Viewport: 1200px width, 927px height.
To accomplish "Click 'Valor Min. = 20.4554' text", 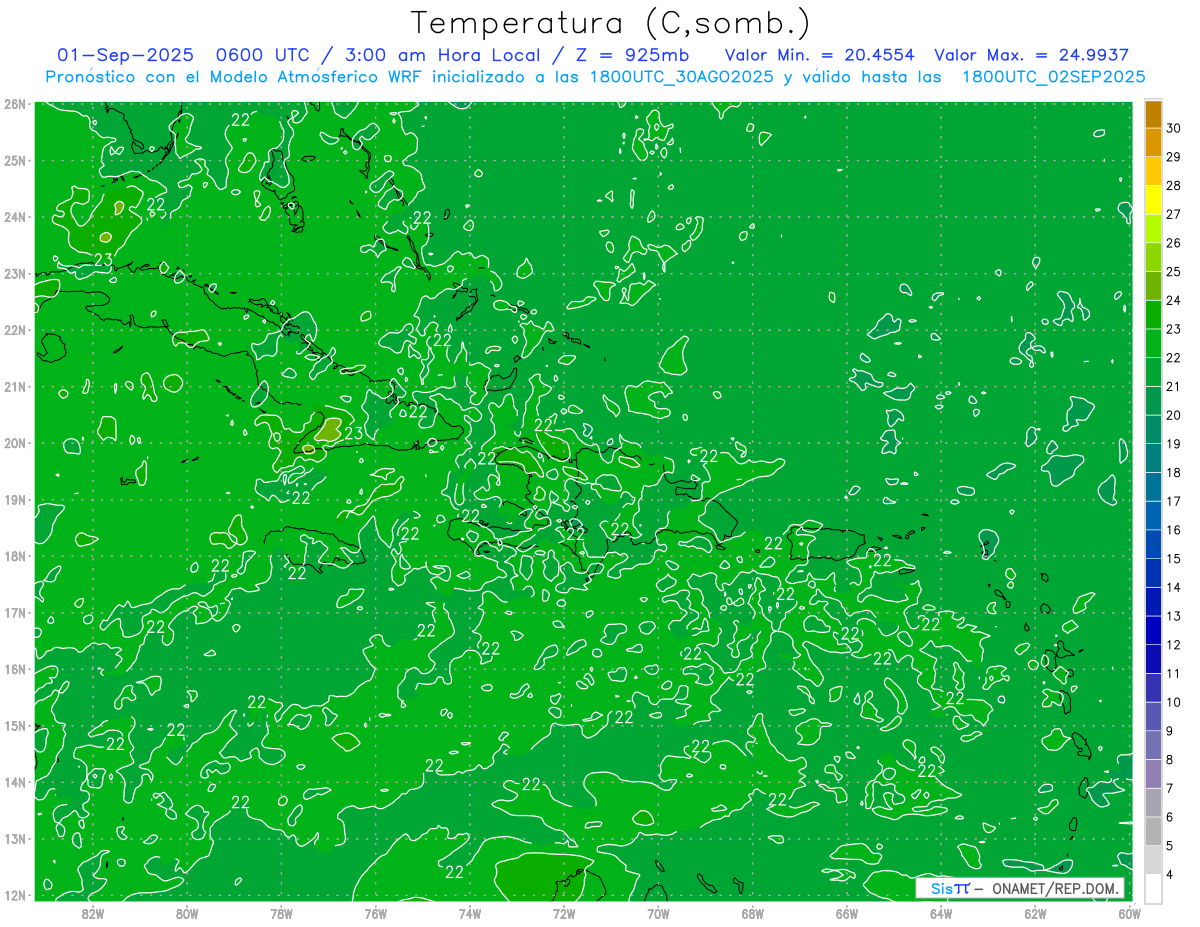I will [819, 55].
